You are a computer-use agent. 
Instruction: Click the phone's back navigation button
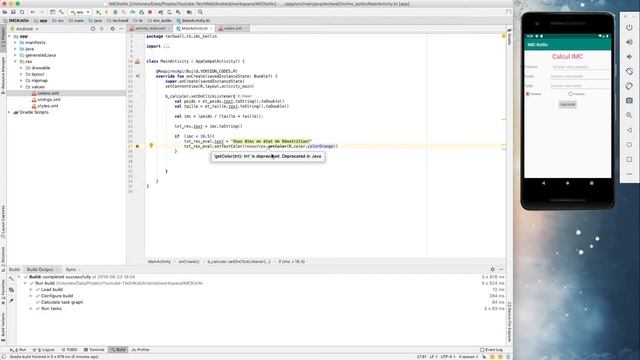(543, 183)
